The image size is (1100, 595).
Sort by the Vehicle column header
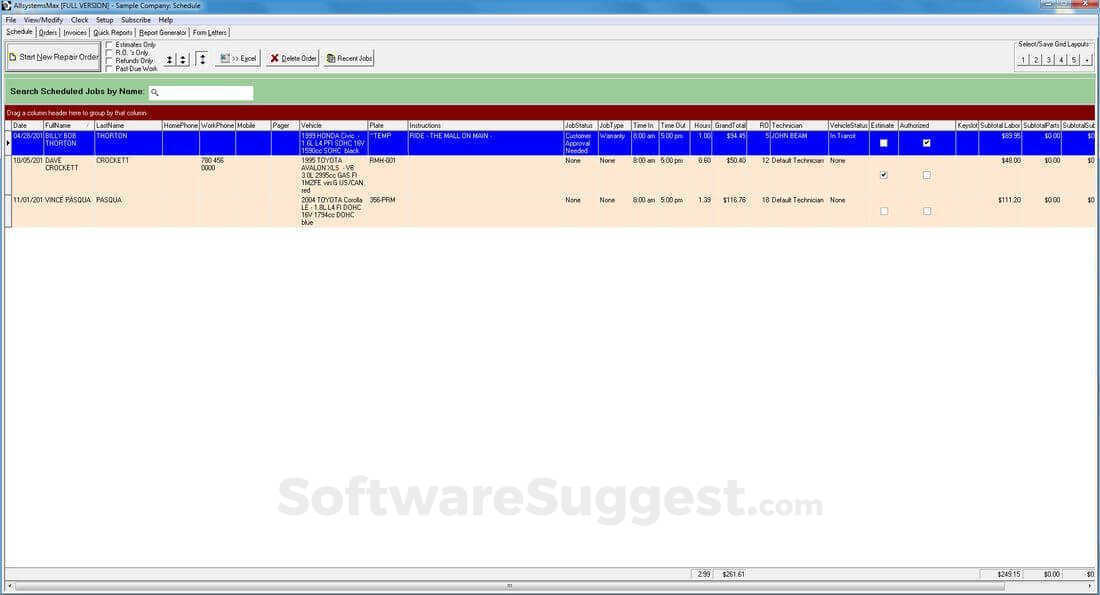coord(333,126)
